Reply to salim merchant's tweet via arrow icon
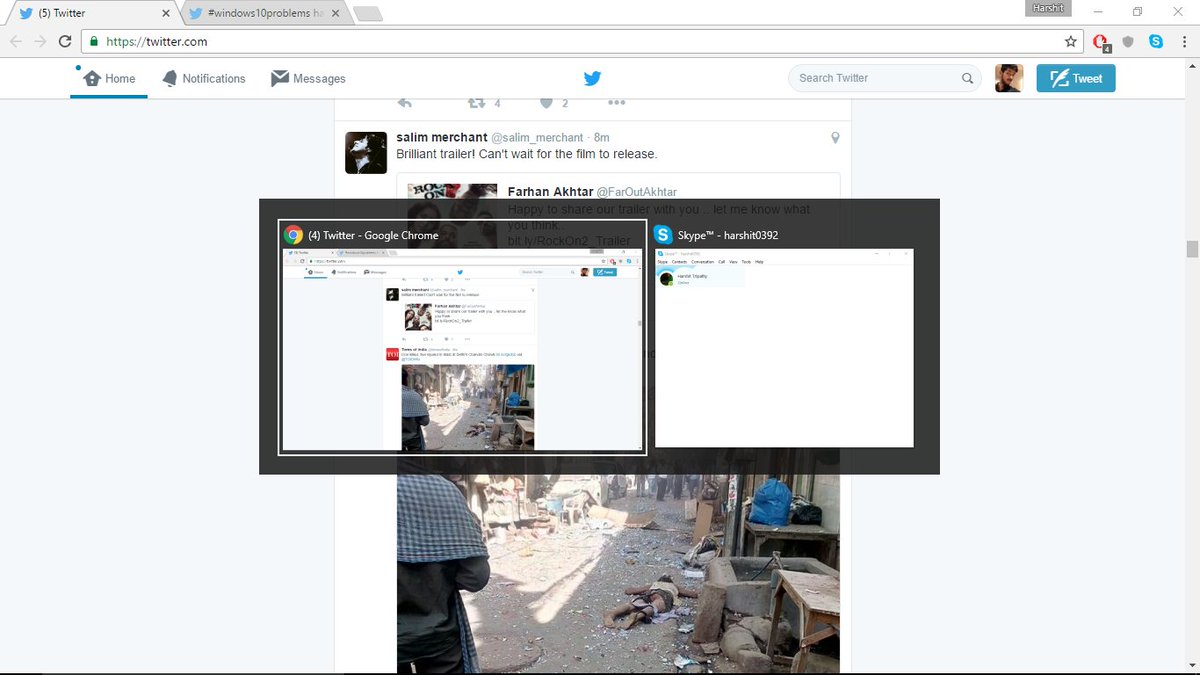This screenshot has height=675, width=1200. point(404,102)
